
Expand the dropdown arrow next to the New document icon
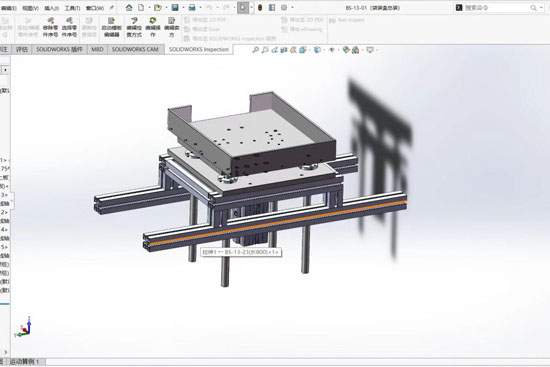(x=149, y=7)
